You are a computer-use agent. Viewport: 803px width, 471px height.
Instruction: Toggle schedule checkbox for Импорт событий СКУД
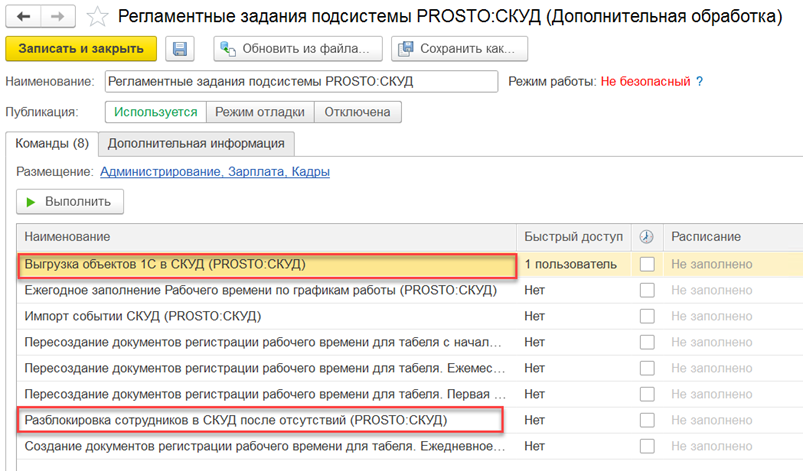coord(647,316)
